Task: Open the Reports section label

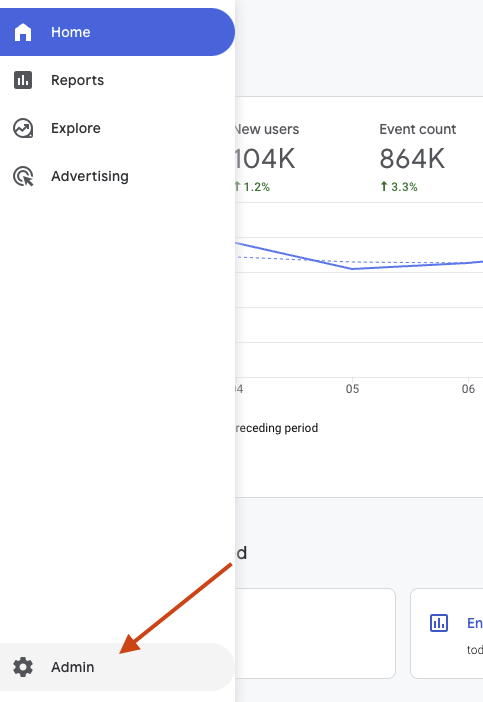Action: 77,80
